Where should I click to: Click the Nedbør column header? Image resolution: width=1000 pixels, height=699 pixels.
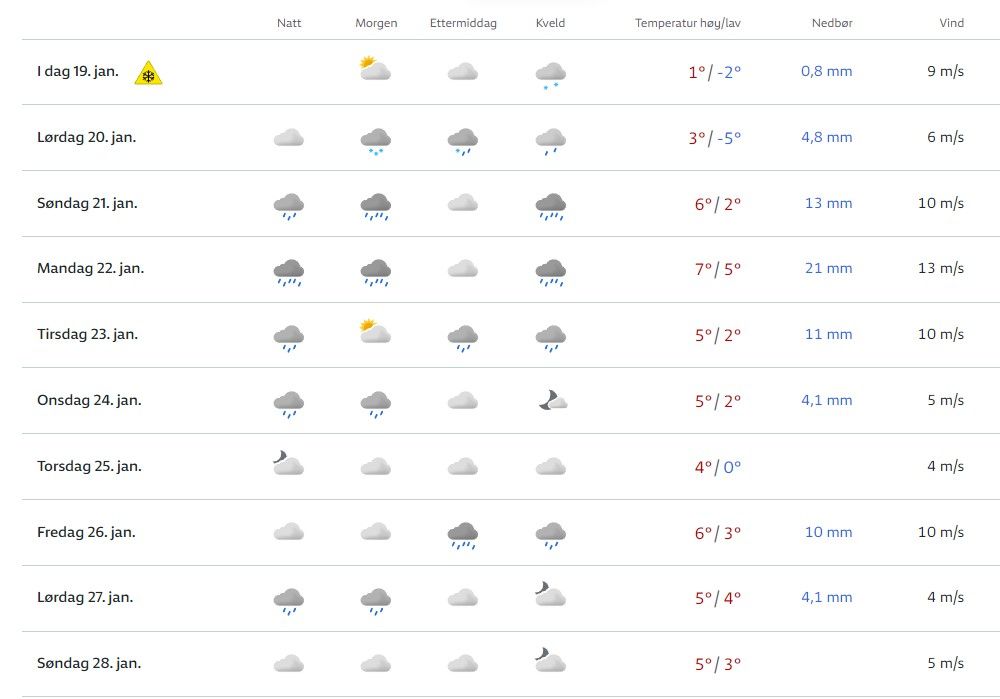point(831,23)
